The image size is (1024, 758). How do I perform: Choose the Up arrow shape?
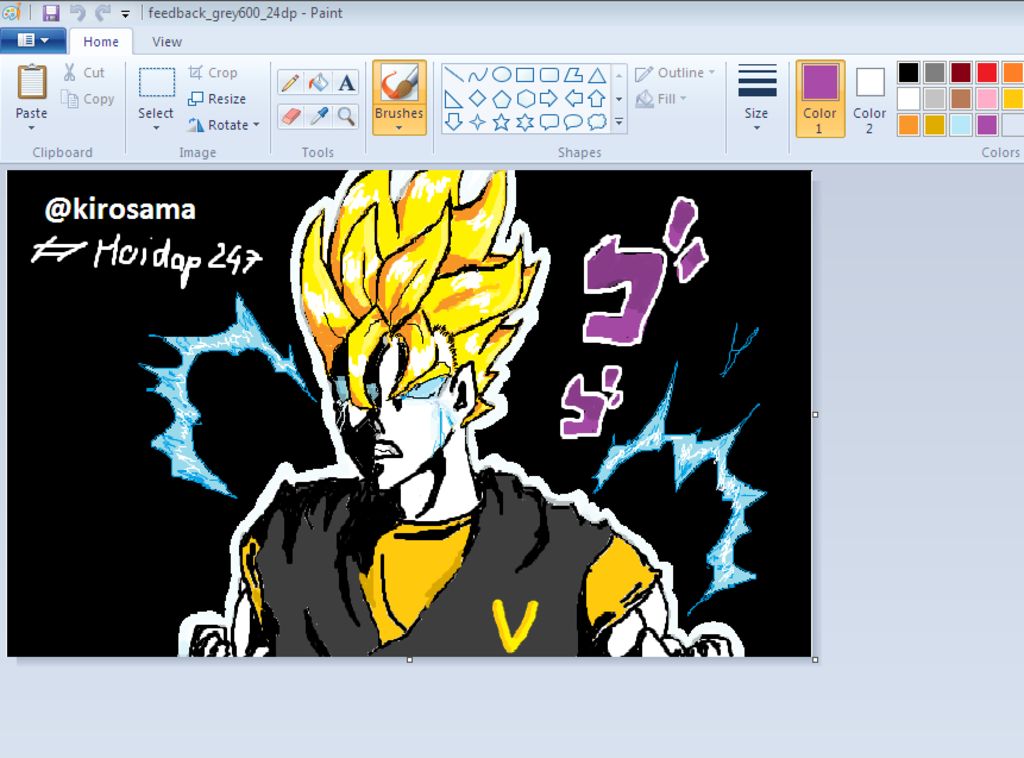coord(597,99)
